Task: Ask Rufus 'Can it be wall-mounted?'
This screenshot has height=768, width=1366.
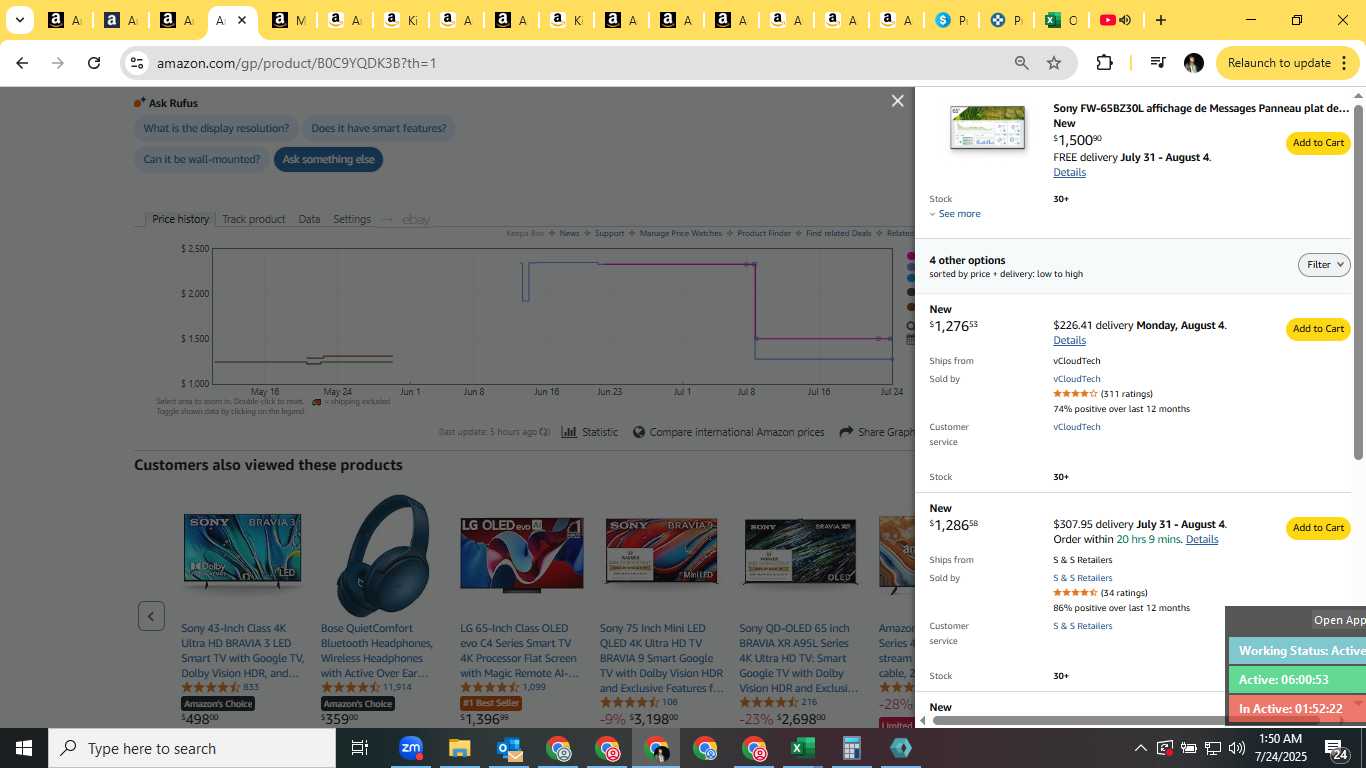Action: point(201,159)
